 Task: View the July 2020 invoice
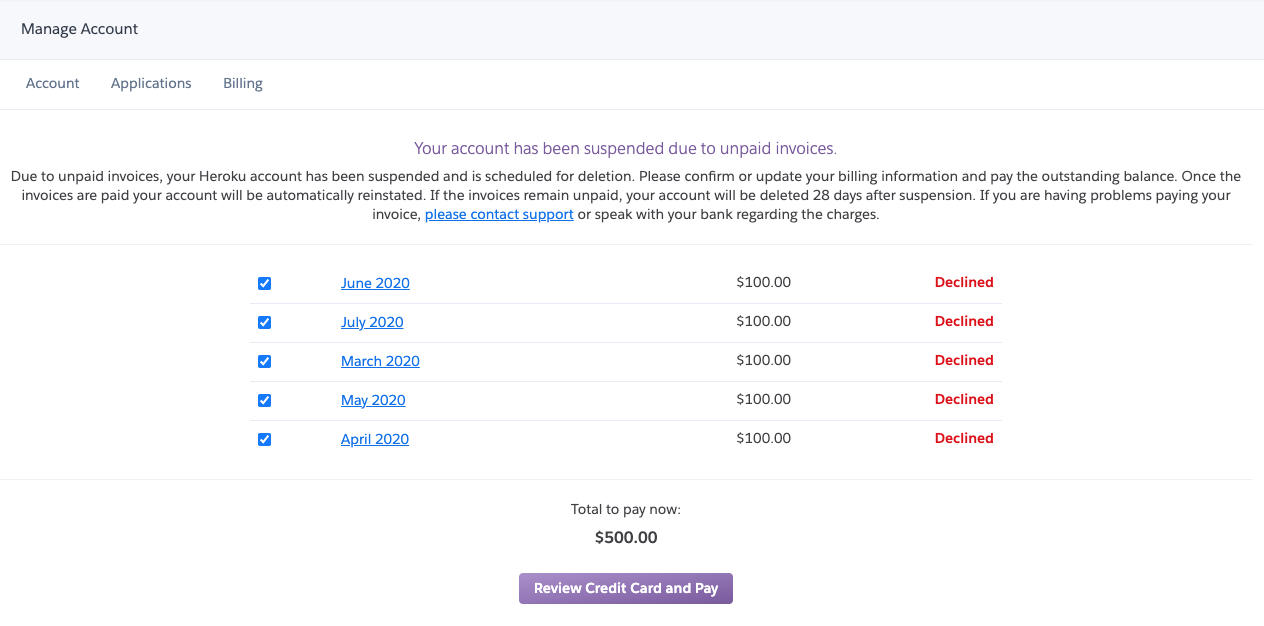372,322
